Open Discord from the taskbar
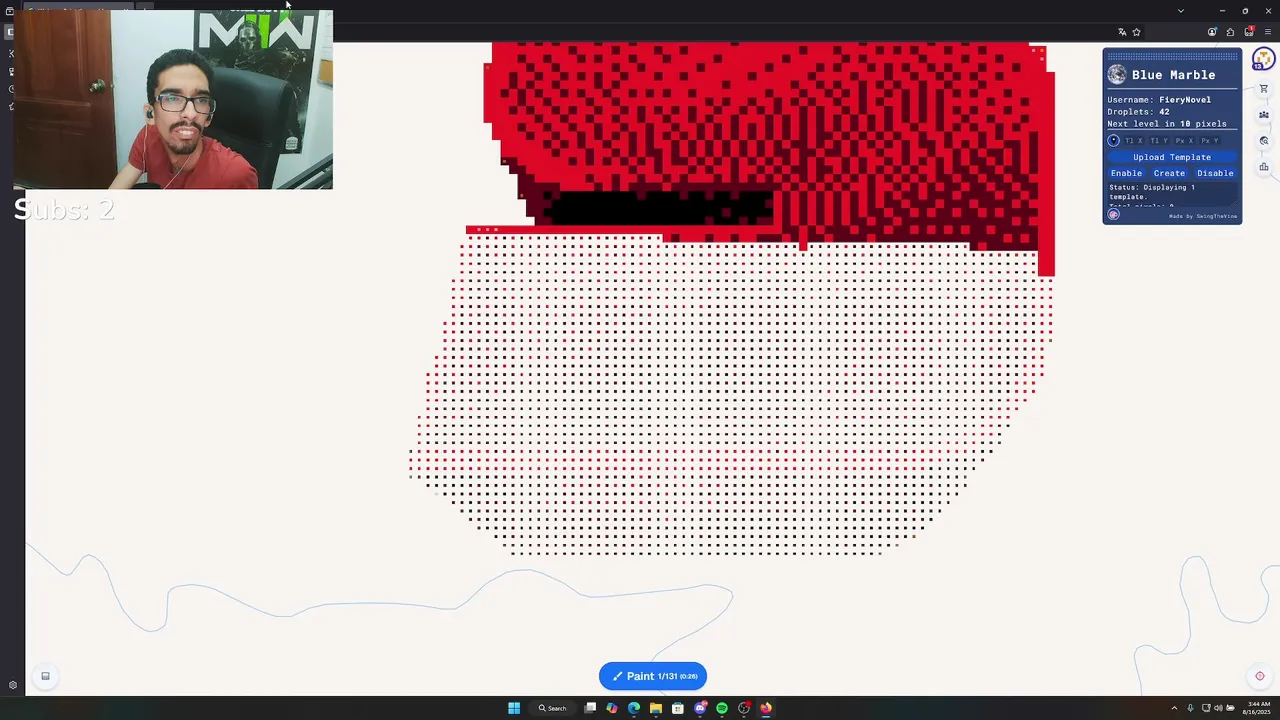The height and width of the screenshot is (720, 1280). 700,708
